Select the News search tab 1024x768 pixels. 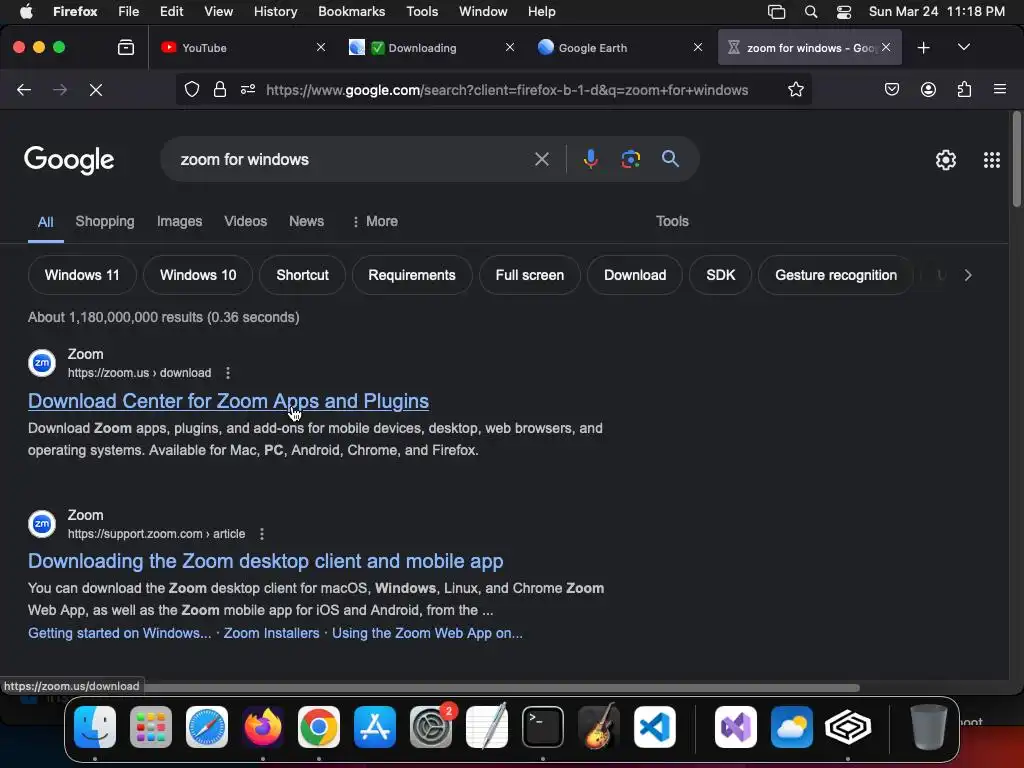306,221
